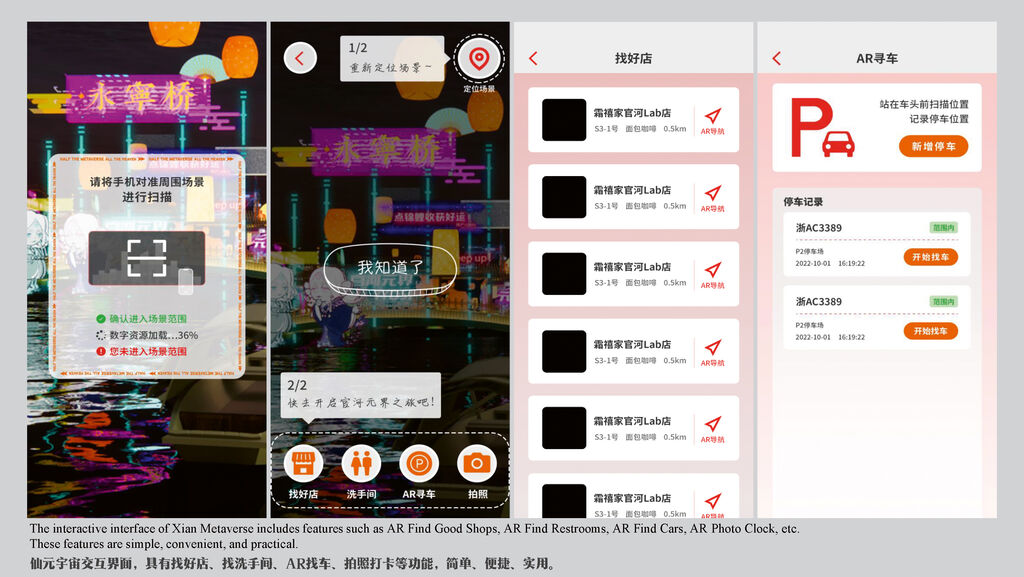Open the second 霜禧家官河Lab店 listing
The image size is (1024, 577).
(634, 197)
